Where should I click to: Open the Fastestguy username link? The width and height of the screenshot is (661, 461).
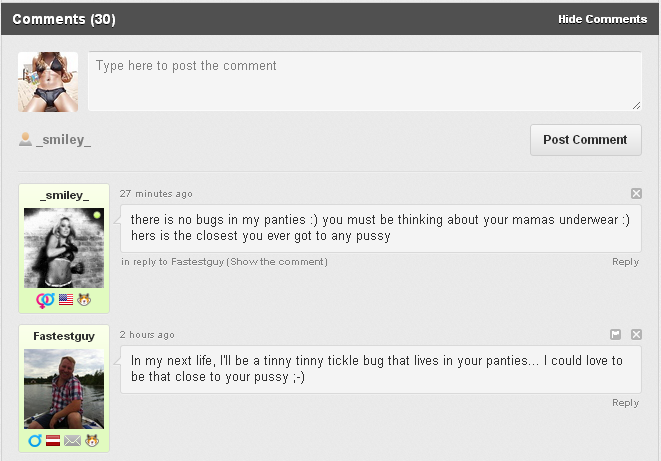coord(64,336)
